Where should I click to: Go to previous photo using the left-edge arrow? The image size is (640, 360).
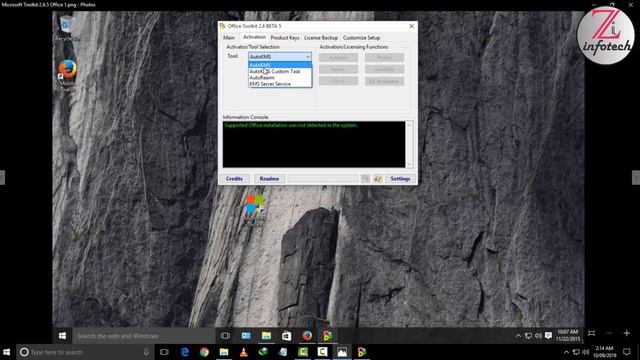2,178
